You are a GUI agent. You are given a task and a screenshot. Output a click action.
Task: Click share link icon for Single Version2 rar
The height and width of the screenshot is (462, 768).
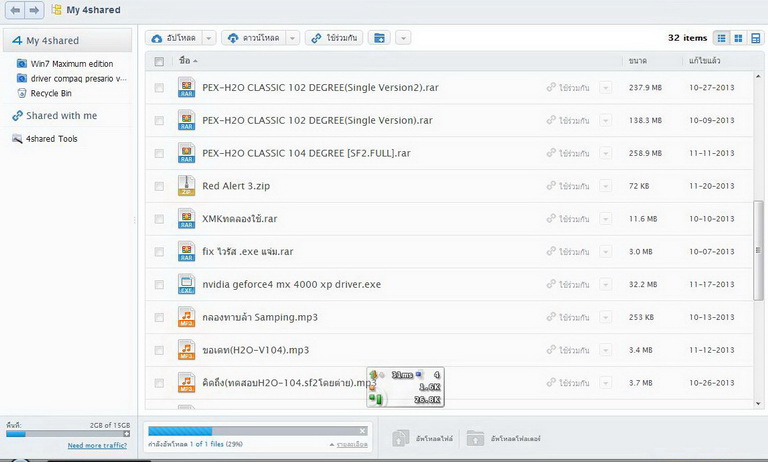click(551, 87)
